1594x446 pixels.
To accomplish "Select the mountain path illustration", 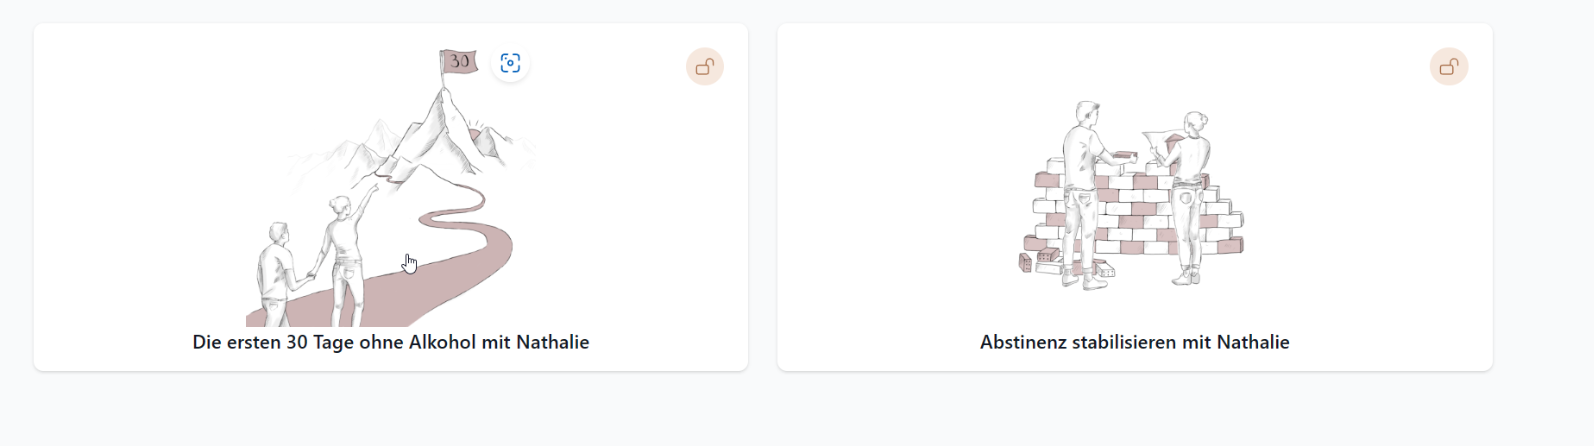I will [390, 190].
